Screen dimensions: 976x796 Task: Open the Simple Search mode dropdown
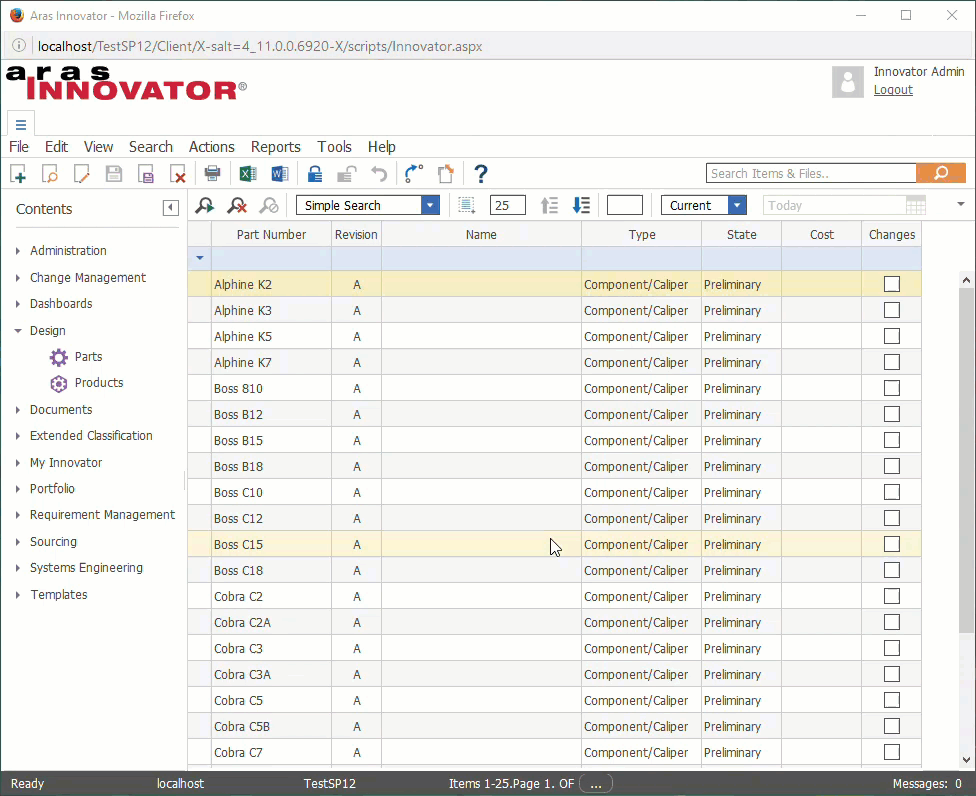point(429,205)
